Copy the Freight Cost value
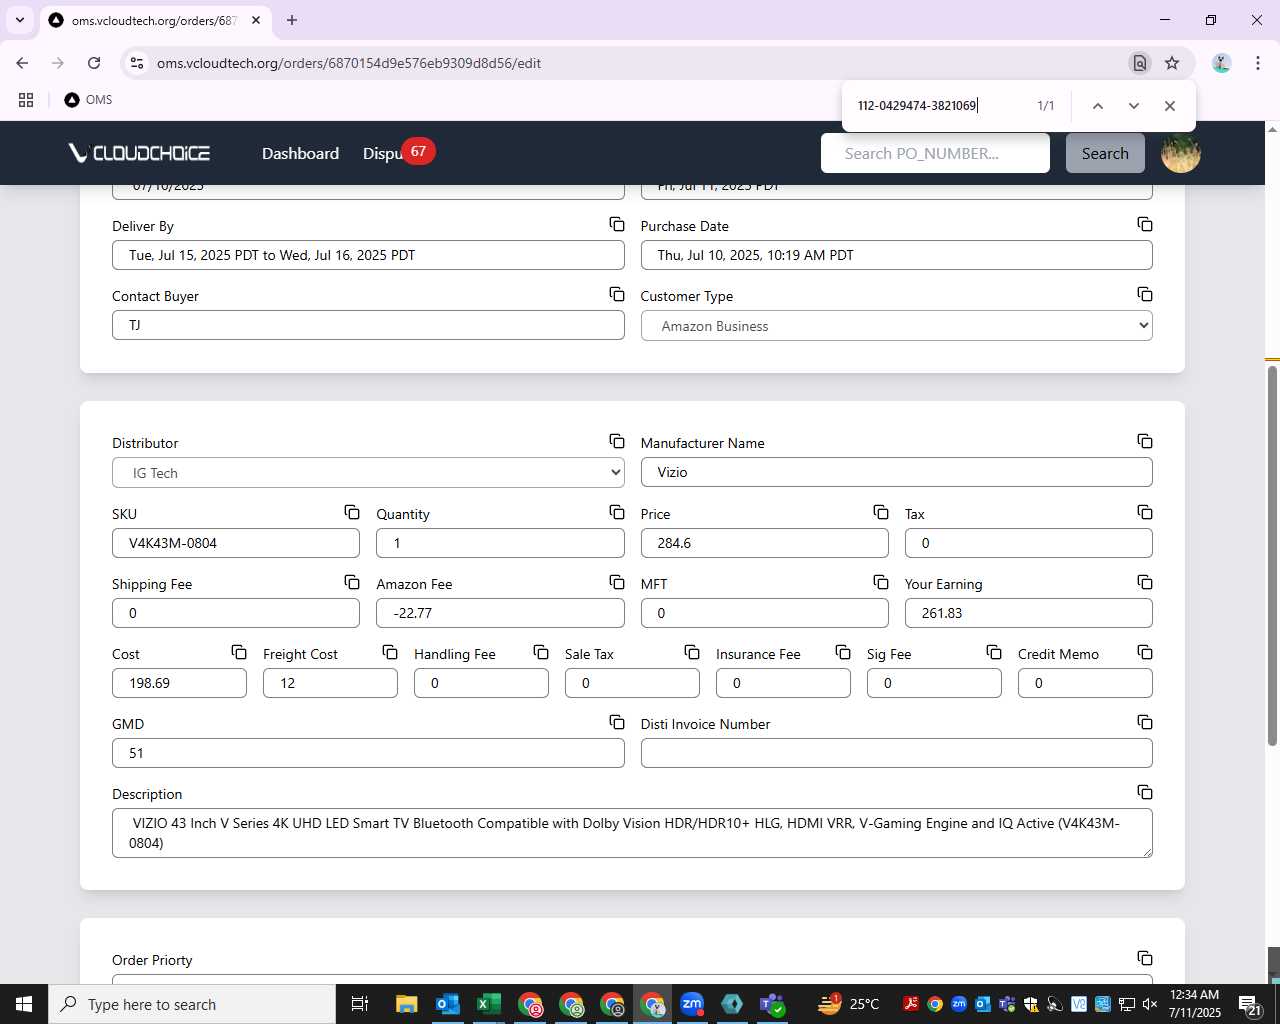 tap(390, 652)
